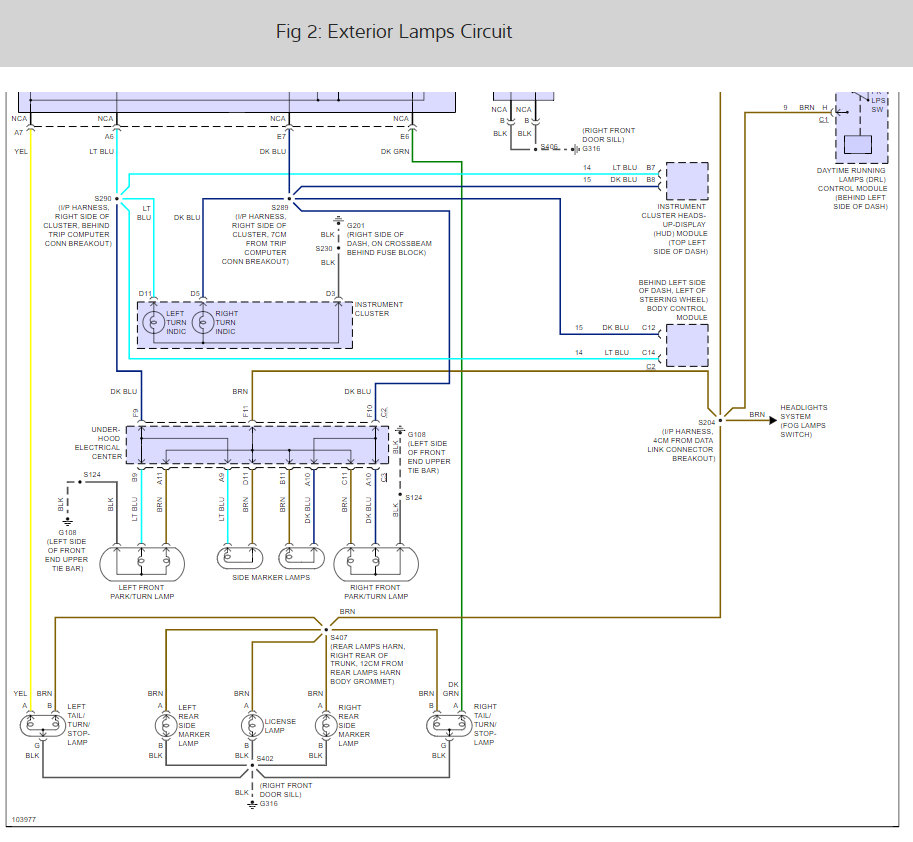Click the F9 pin label
This screenshot has width=913, height=842.
point(135,413)
